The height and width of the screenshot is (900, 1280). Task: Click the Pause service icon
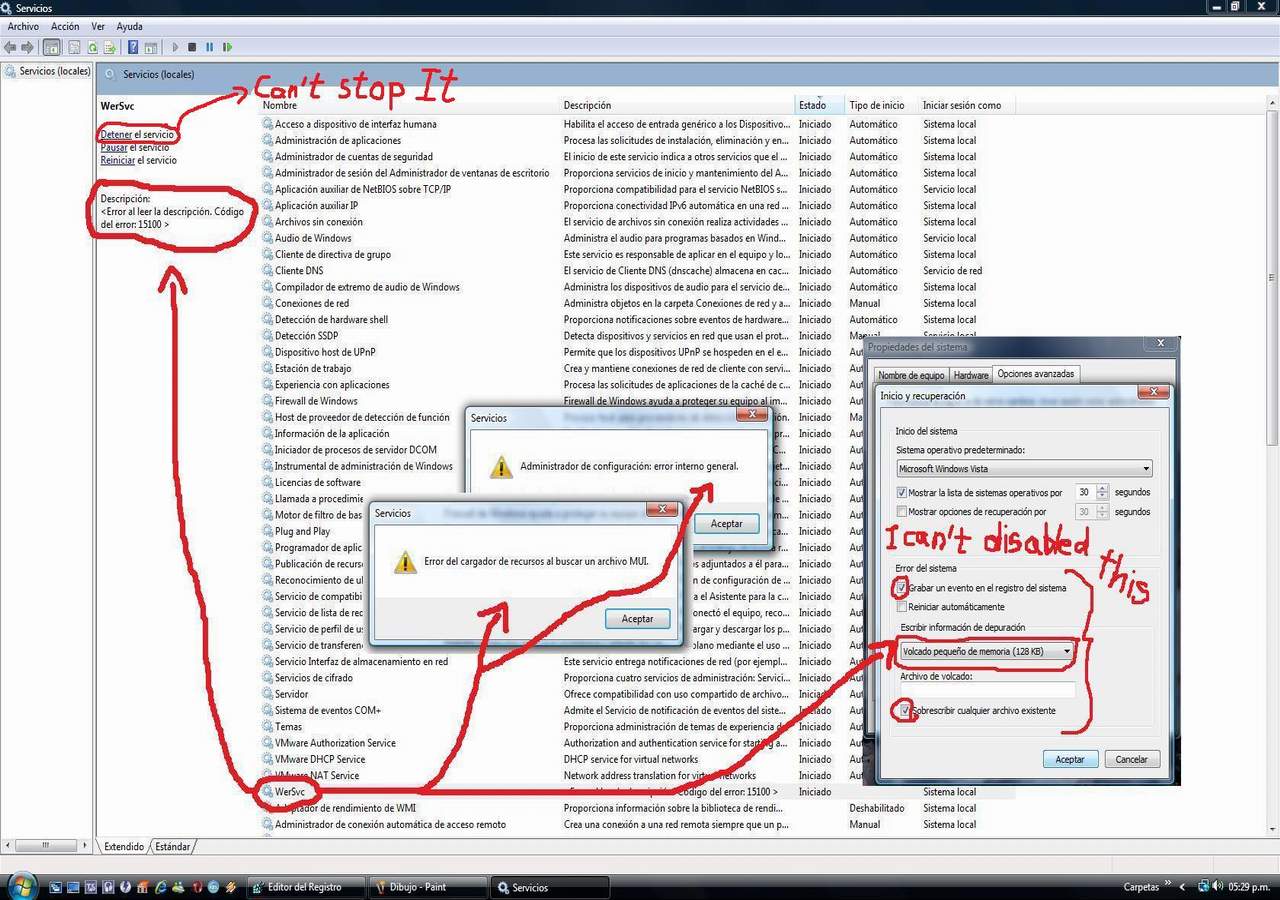(210, 47)
